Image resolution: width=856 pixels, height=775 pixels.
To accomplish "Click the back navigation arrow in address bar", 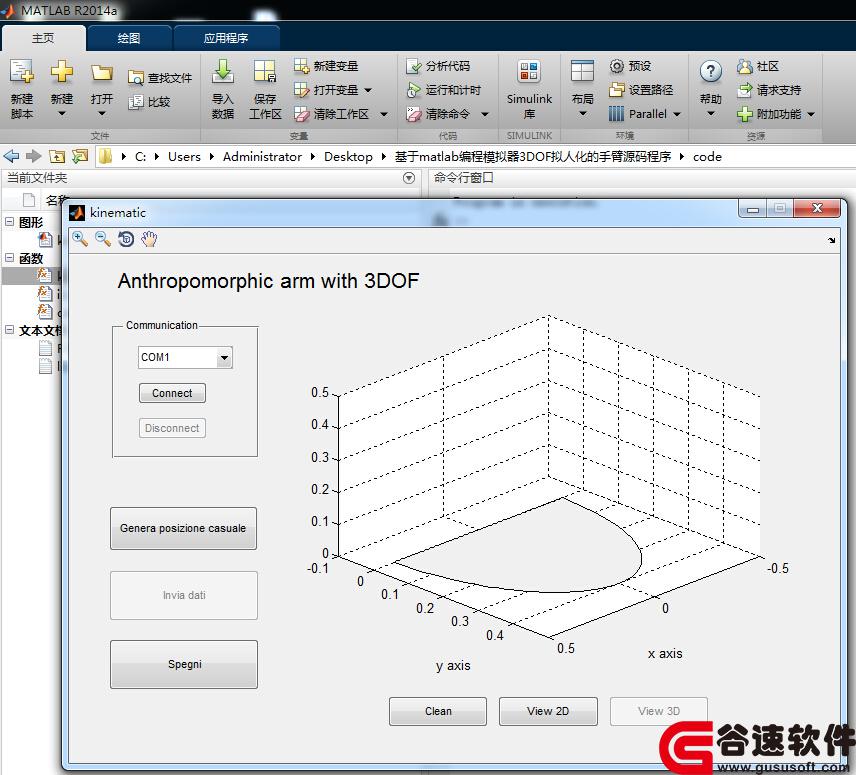I will (x=11, y=157).
